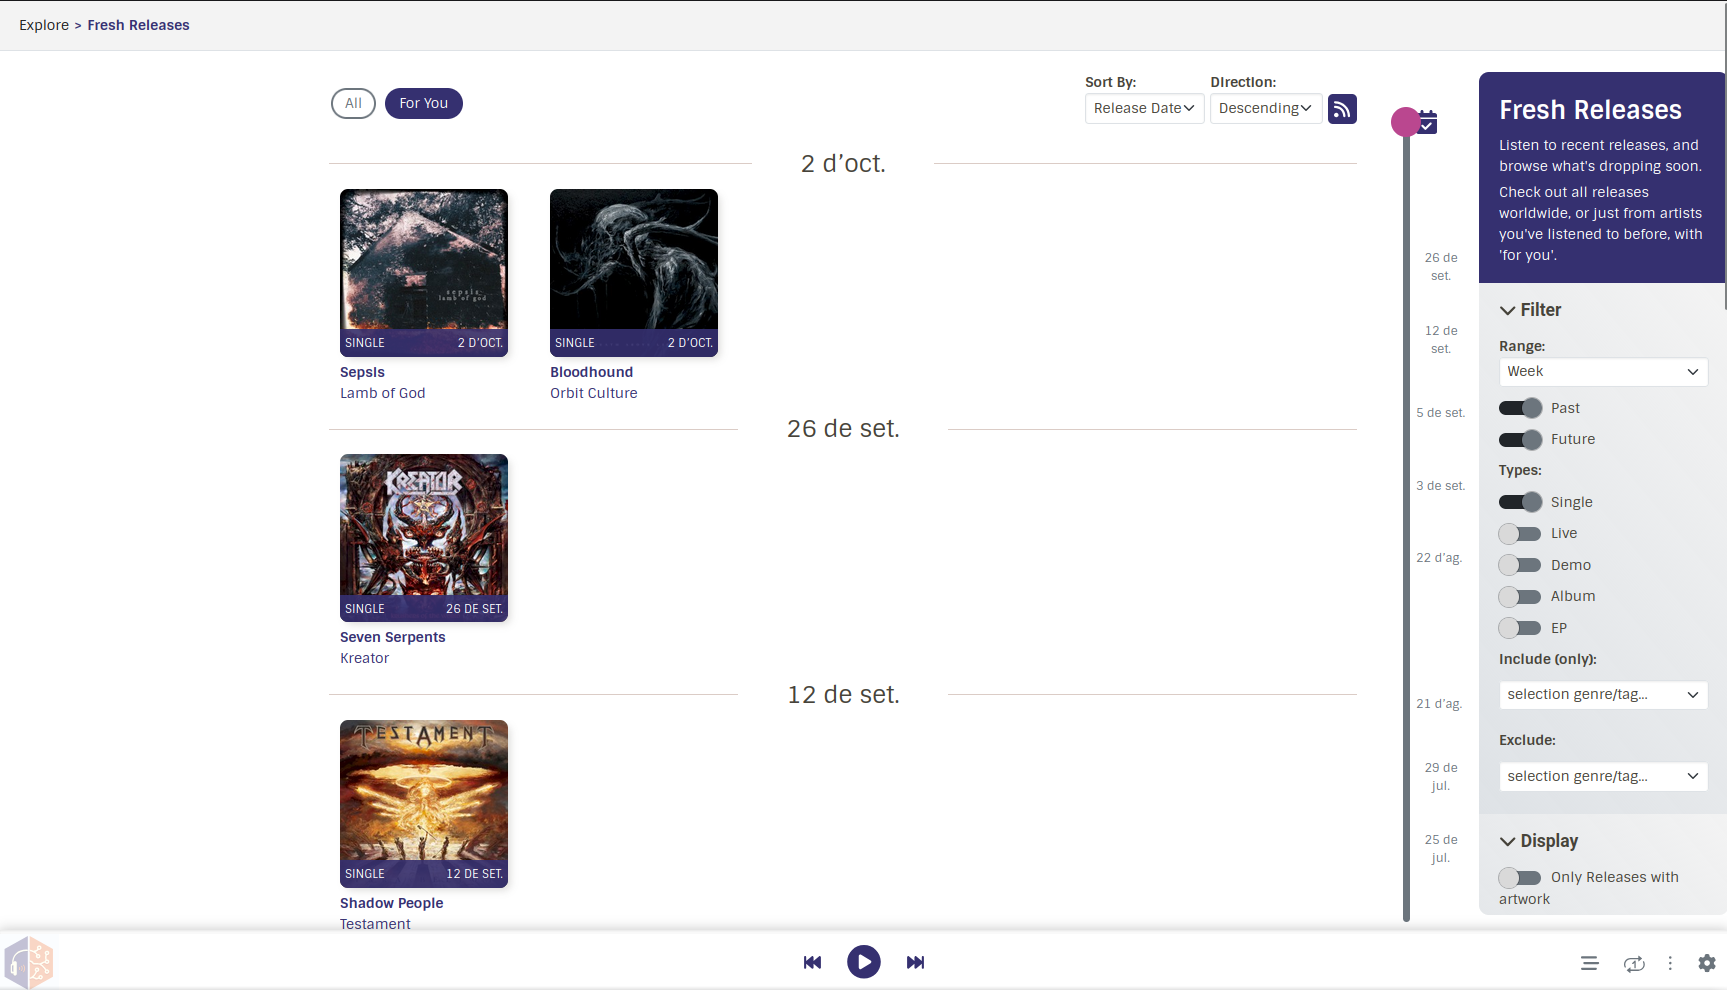Screen dimensions: 1727x990
Task: Enable the Album type toggle
Action: [x=1520, y=597]
